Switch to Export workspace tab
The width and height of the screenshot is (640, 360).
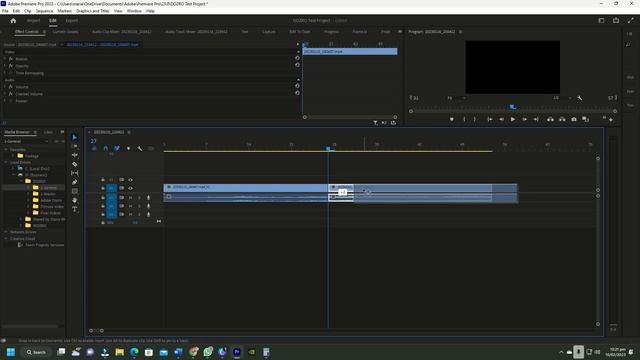71,20
